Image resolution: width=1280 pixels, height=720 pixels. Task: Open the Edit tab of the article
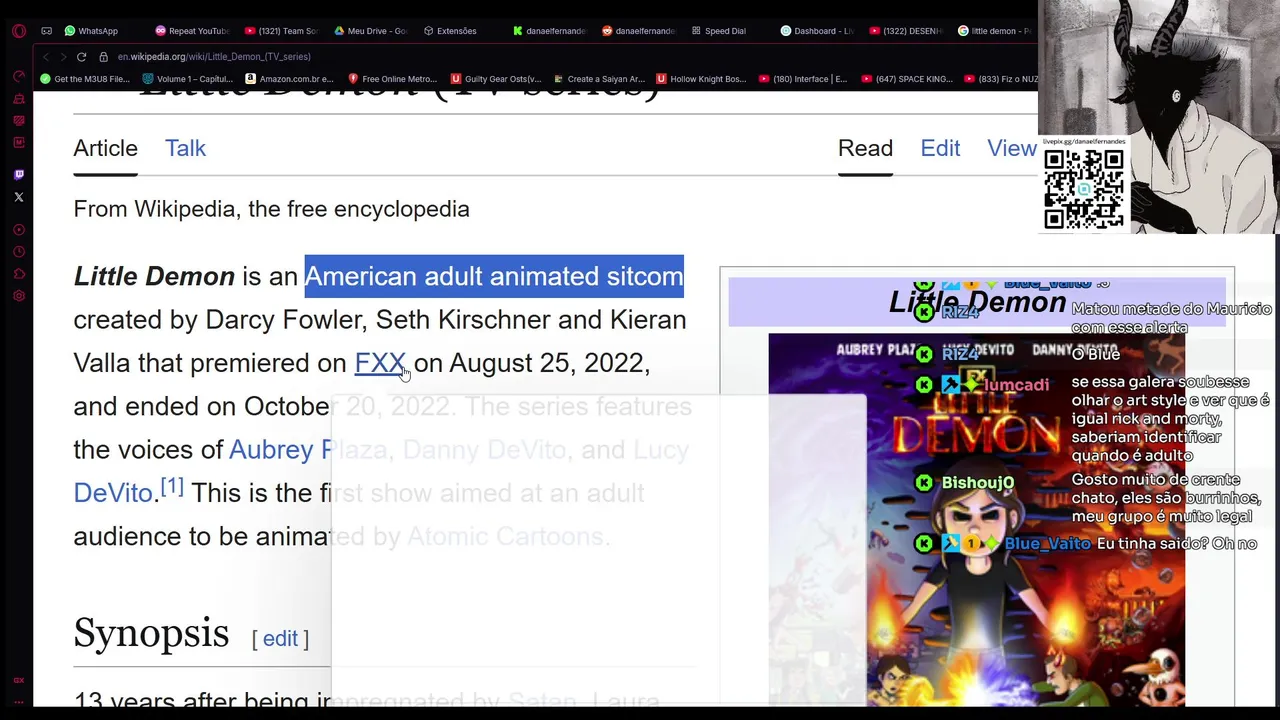click(x=940, y=148)
